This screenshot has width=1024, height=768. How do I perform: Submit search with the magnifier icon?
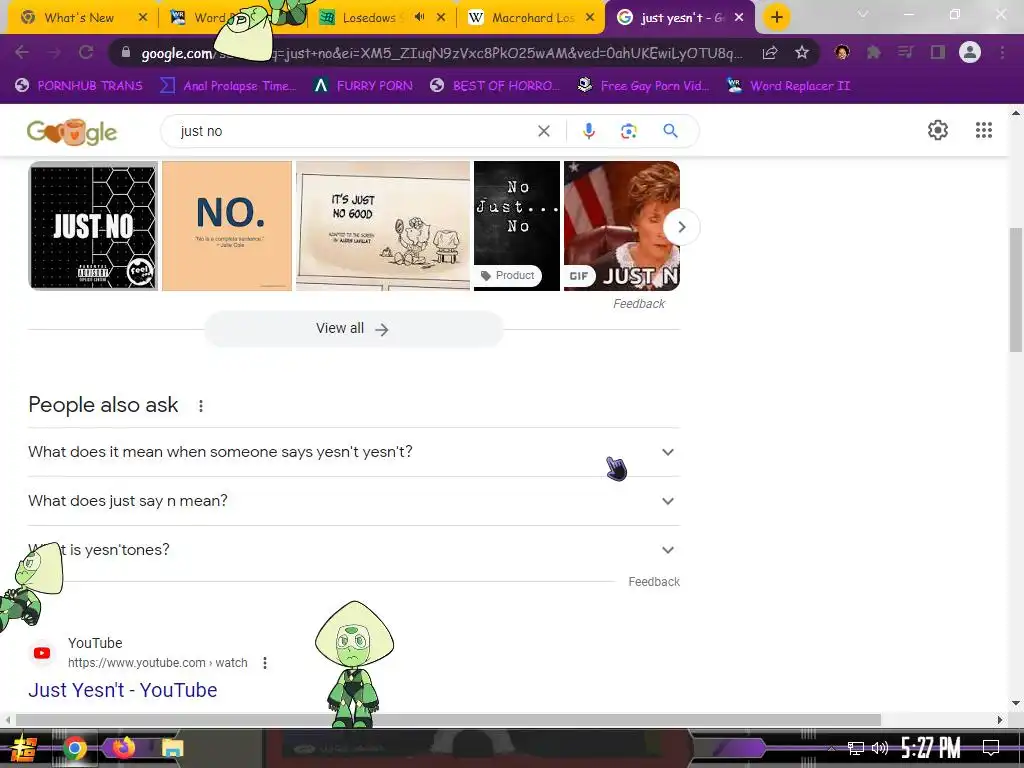[670, 131]
